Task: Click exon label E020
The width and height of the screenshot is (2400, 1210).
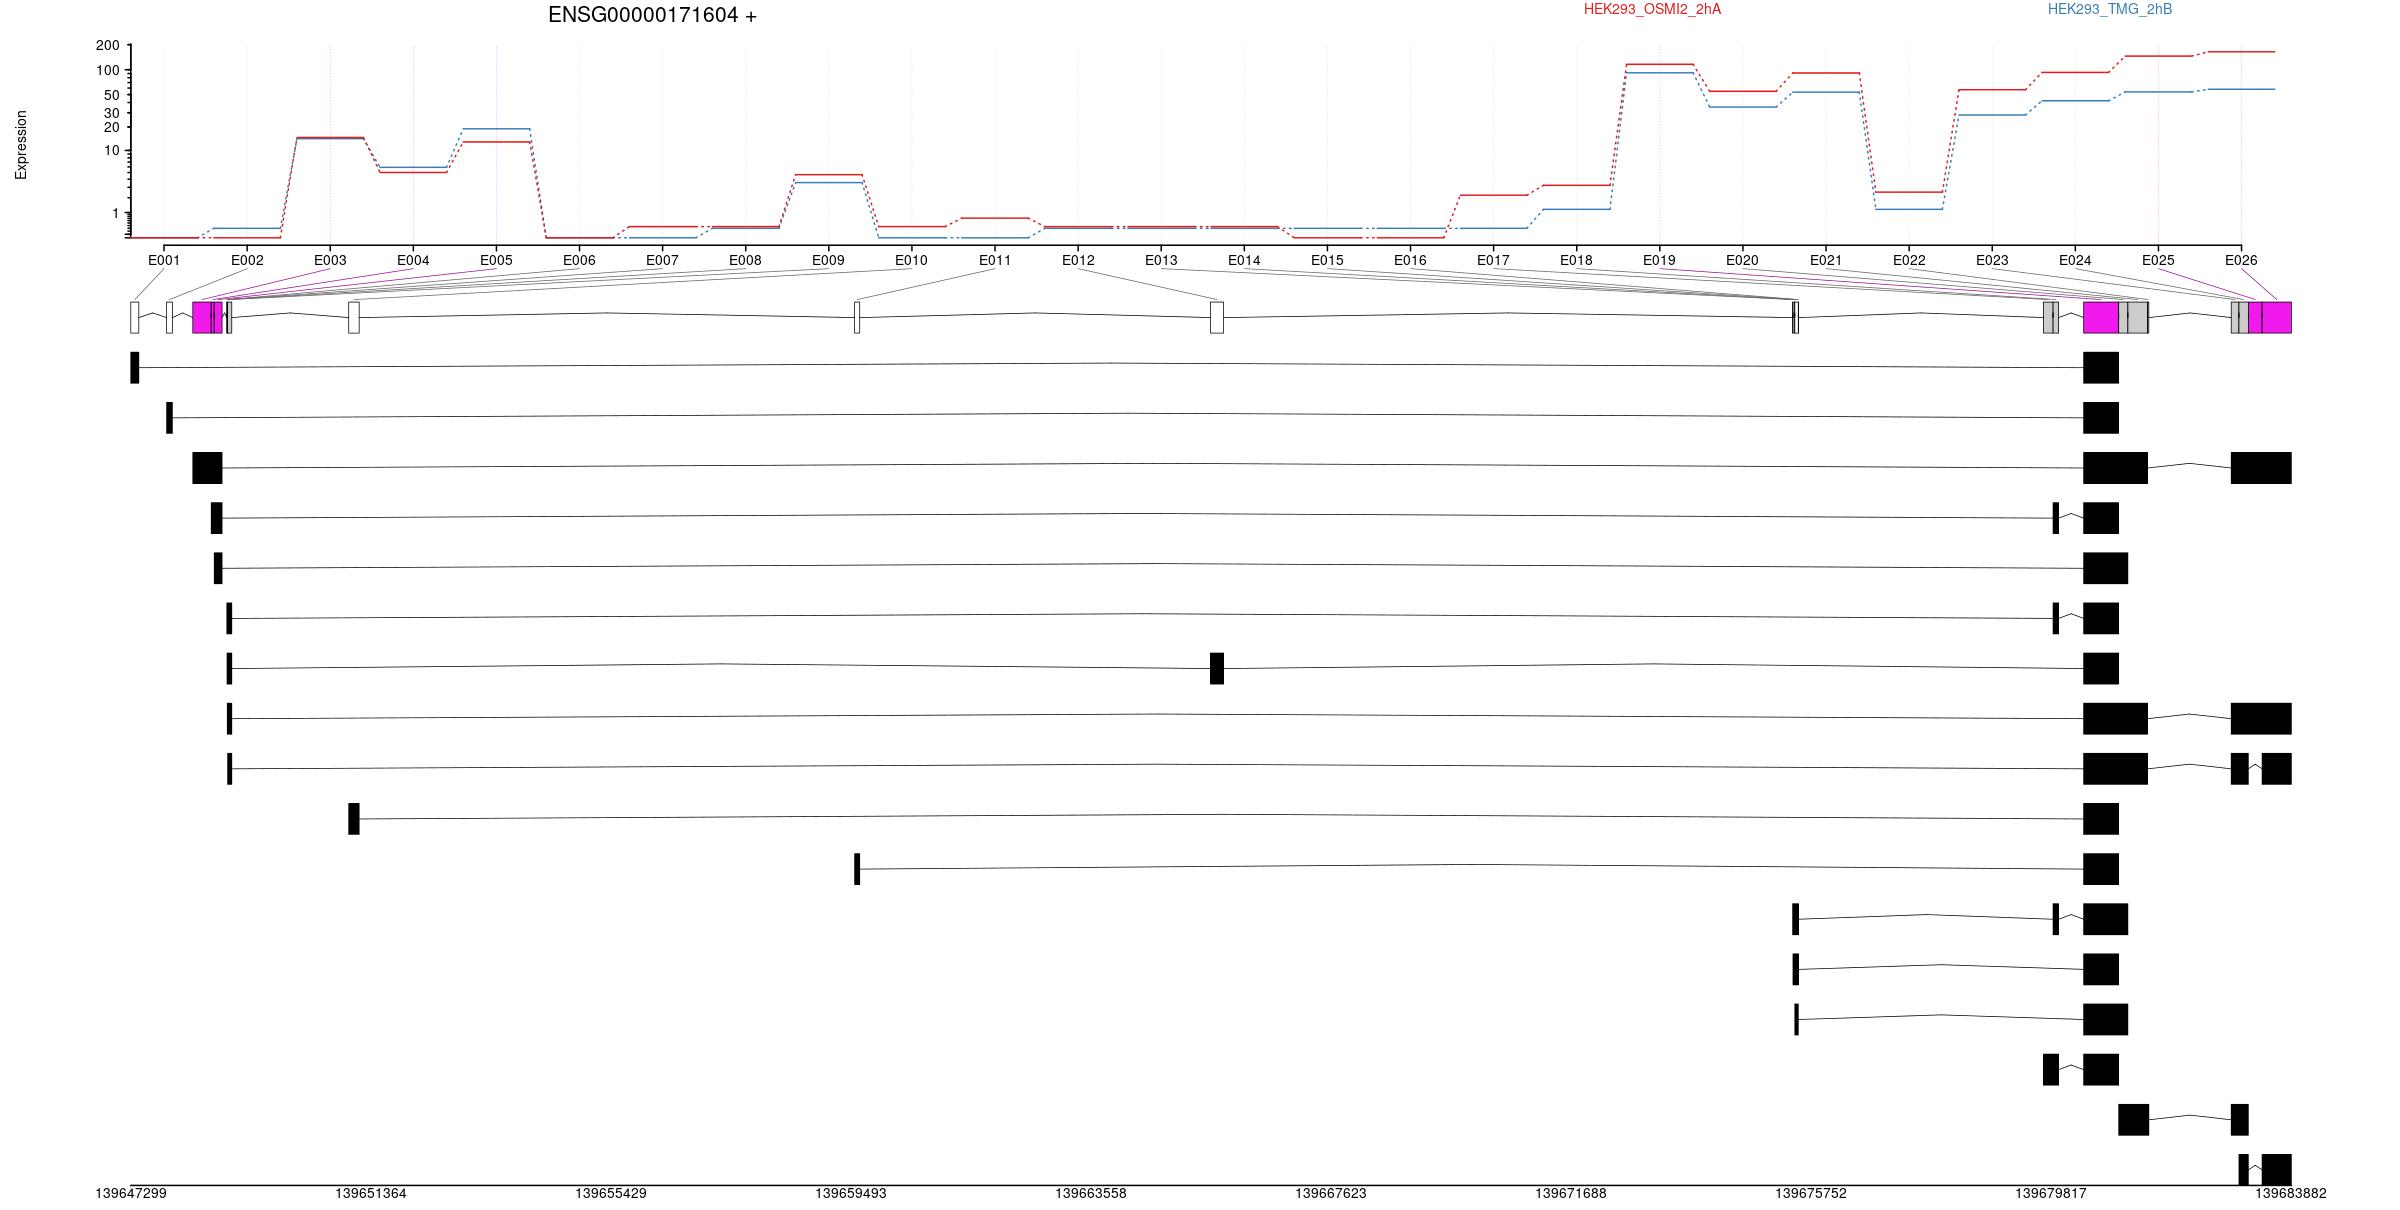Action: point(1742,260)
